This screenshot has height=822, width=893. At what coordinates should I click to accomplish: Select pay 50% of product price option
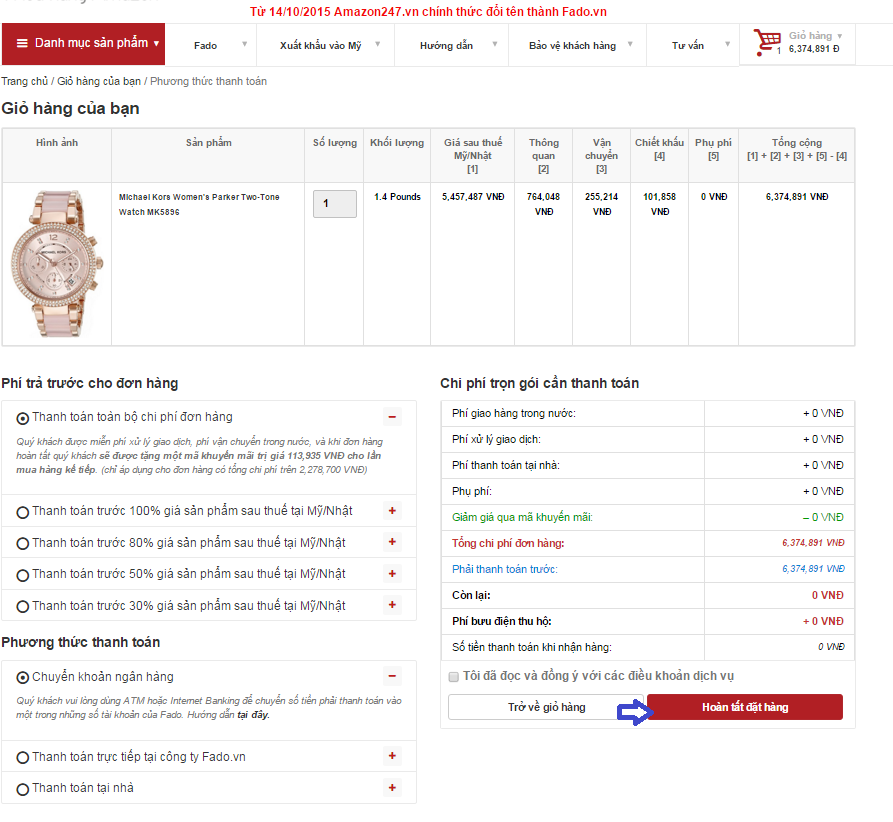(23, 575)
